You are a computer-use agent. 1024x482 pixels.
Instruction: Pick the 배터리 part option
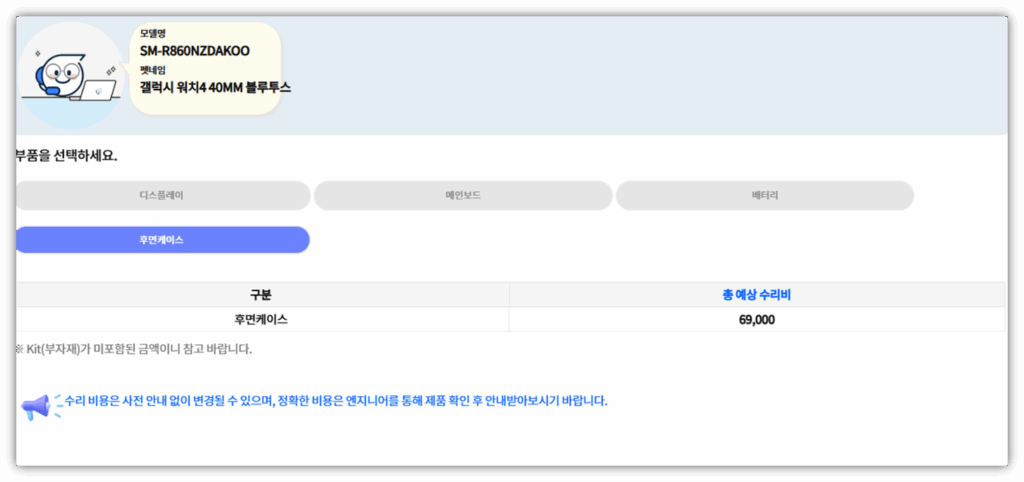[x=764, y=196]
